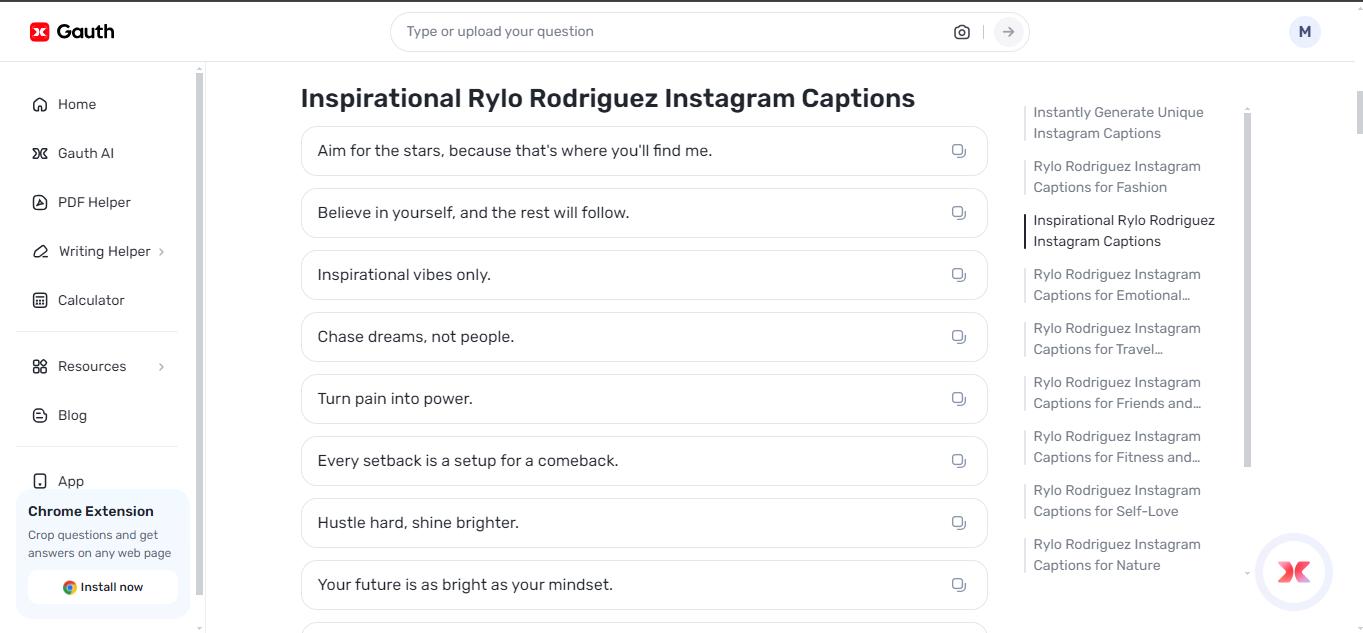Copy the caption "Chase dreams, not people."
This screenshot has width=1363, height=633.
tap(958, 336)
